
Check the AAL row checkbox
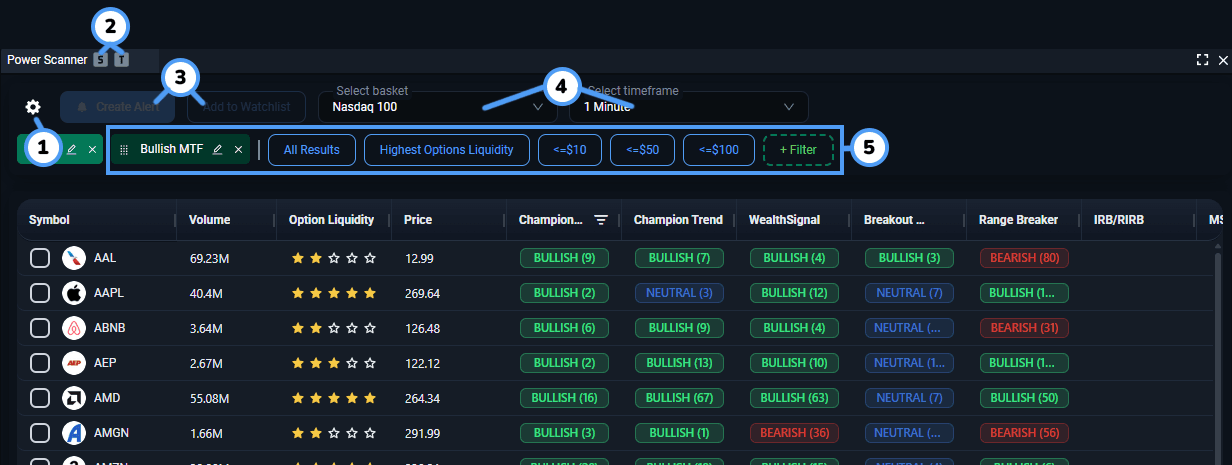pyautogui.click(x=40, y=258)
